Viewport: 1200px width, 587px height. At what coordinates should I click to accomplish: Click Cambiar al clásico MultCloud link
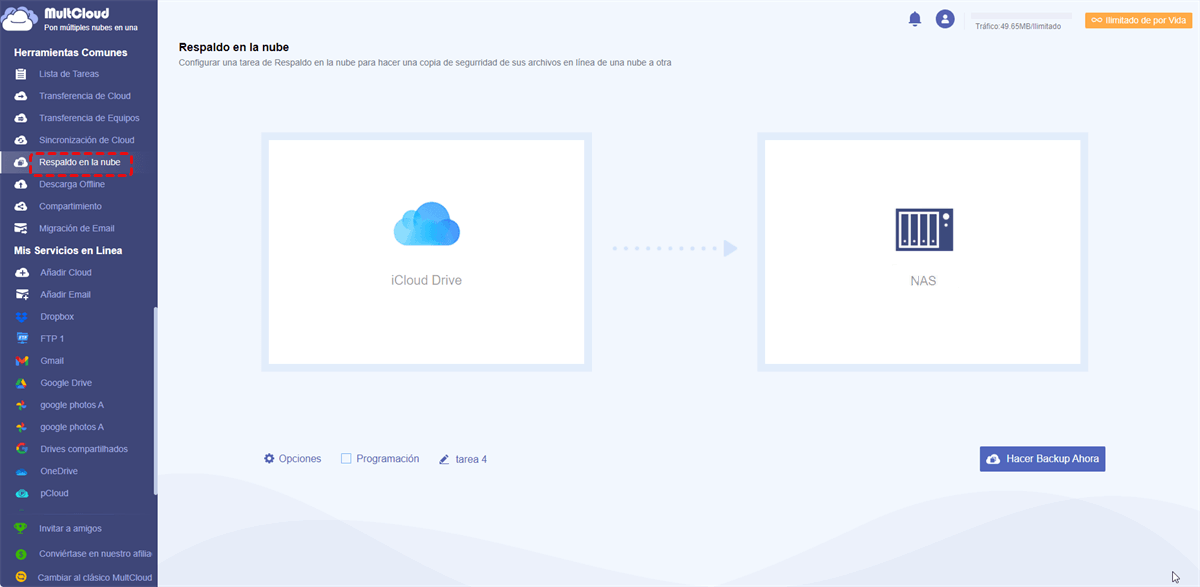point(95,577)
